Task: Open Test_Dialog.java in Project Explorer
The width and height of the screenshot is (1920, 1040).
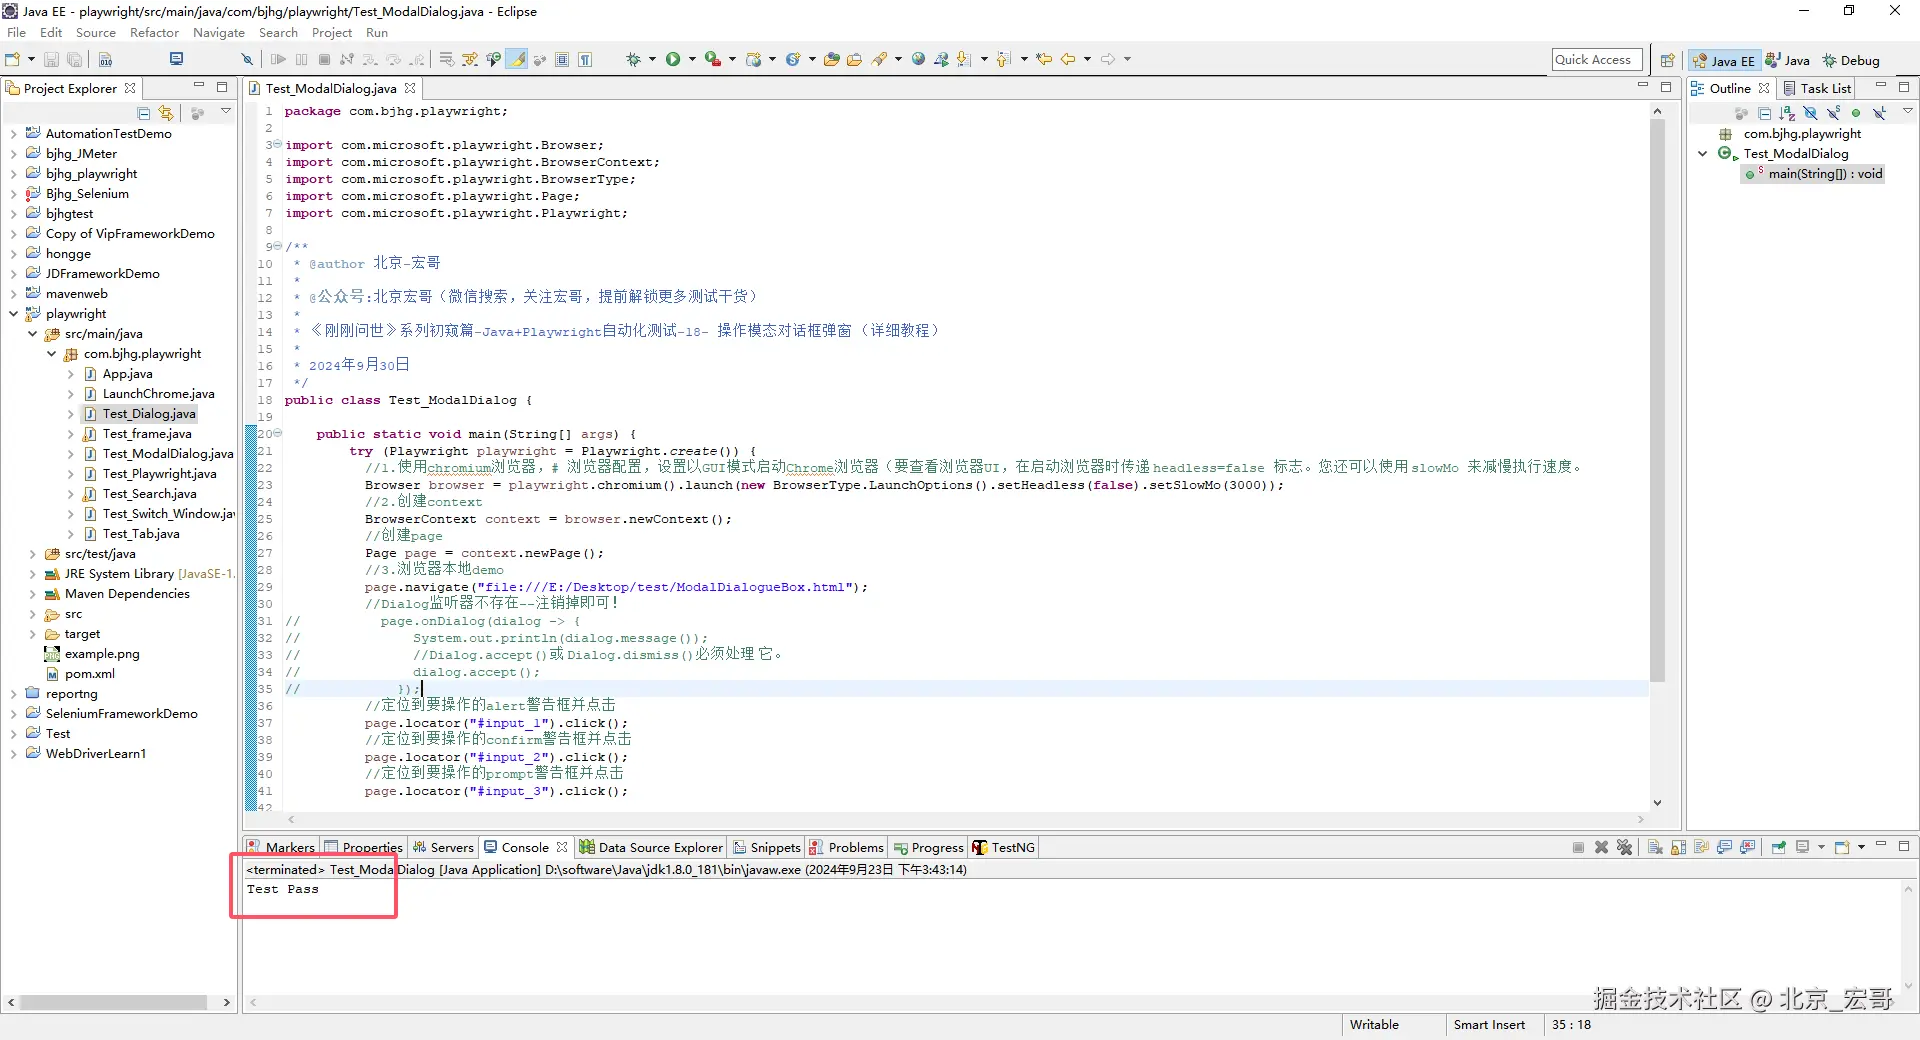Action: click(149, 414)
